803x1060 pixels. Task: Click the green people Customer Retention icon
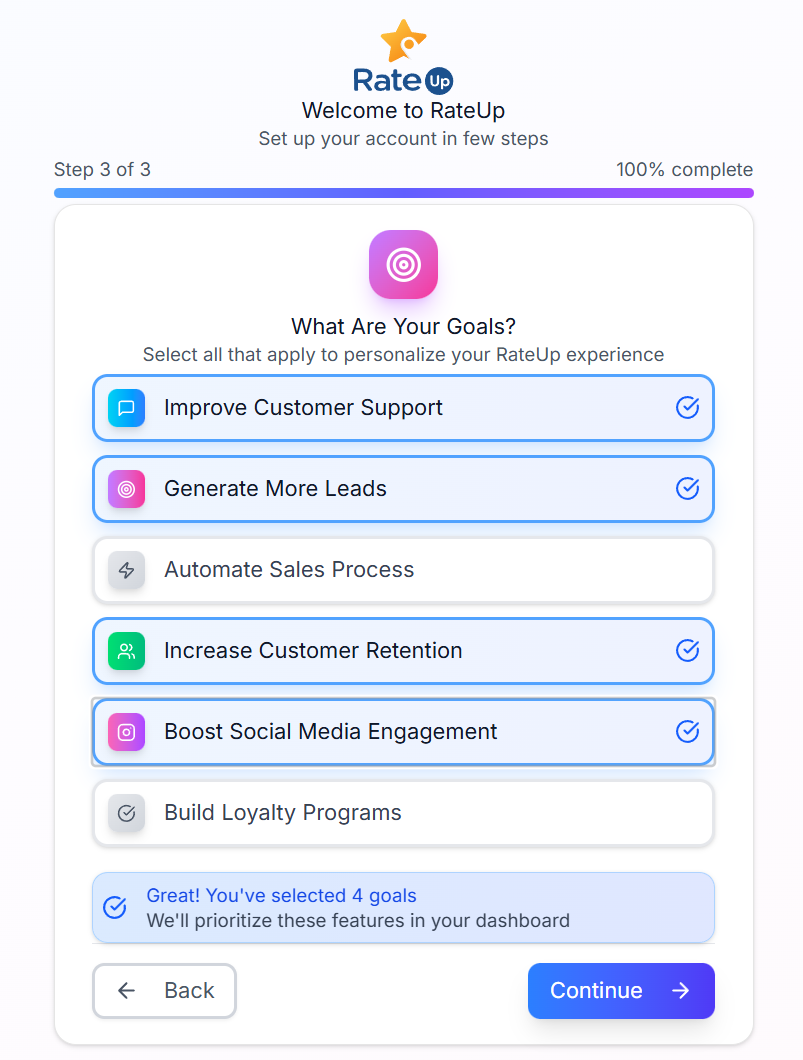tap(127, 651)
